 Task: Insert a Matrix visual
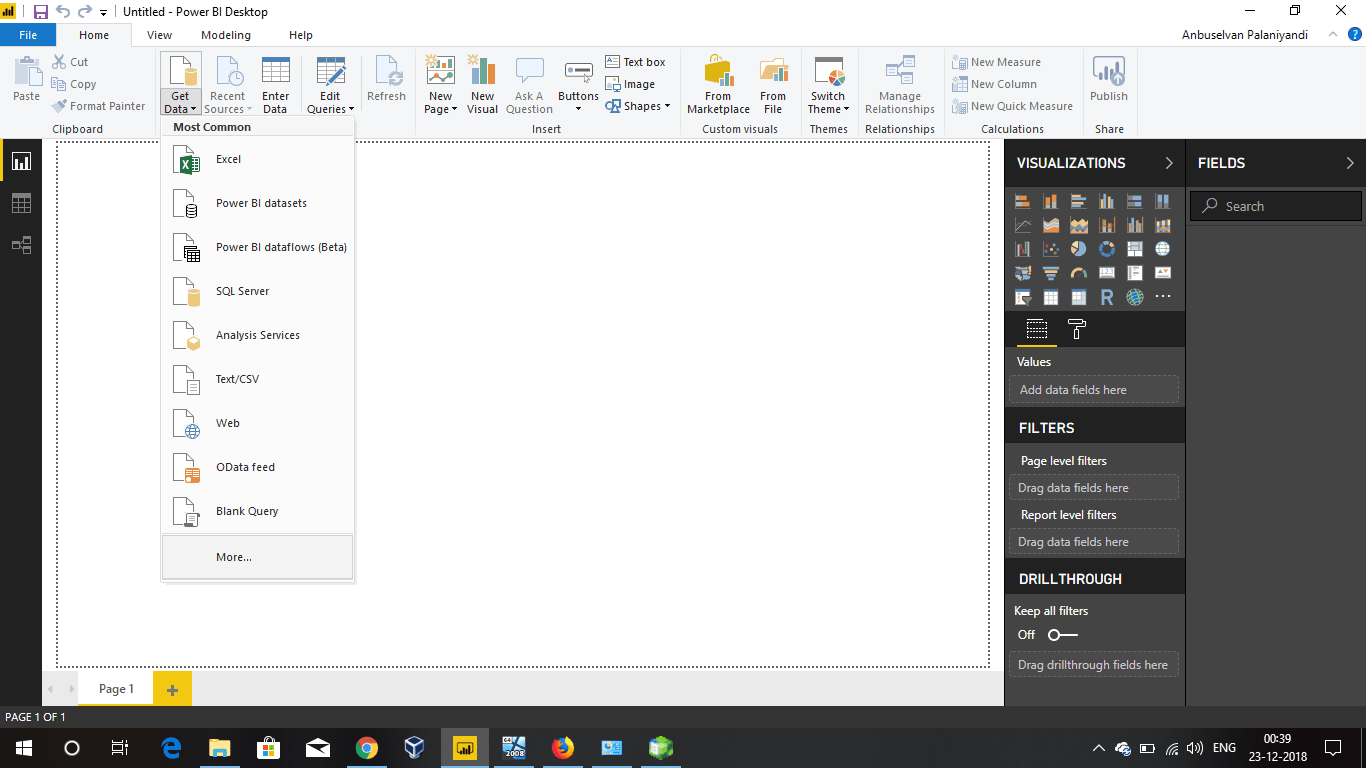pyautogui.click(x=1079, y=297)
